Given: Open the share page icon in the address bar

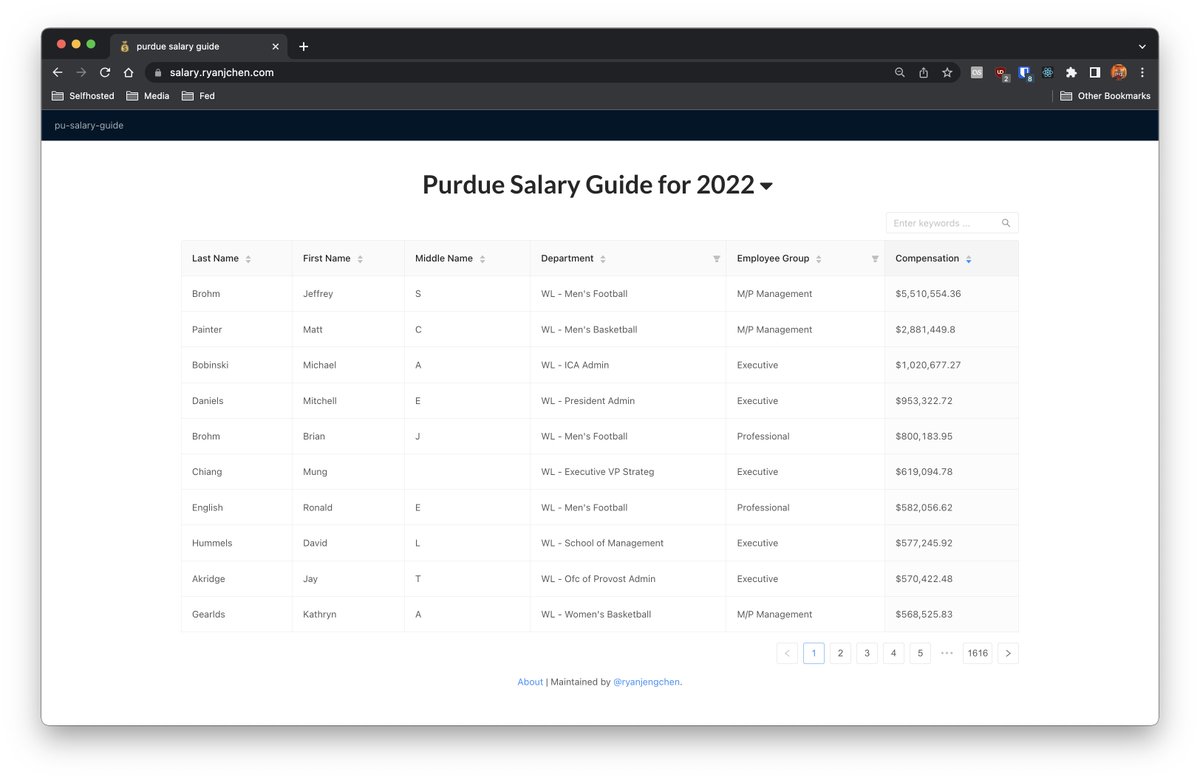Looking at the screenshot, I should [x=923, y=72].
